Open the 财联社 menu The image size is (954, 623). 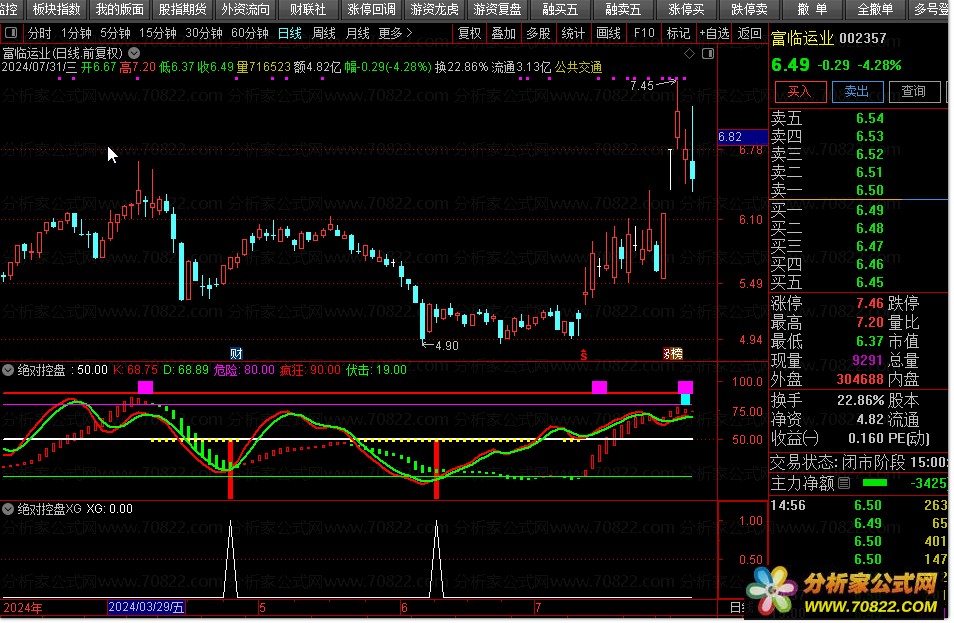308,9
